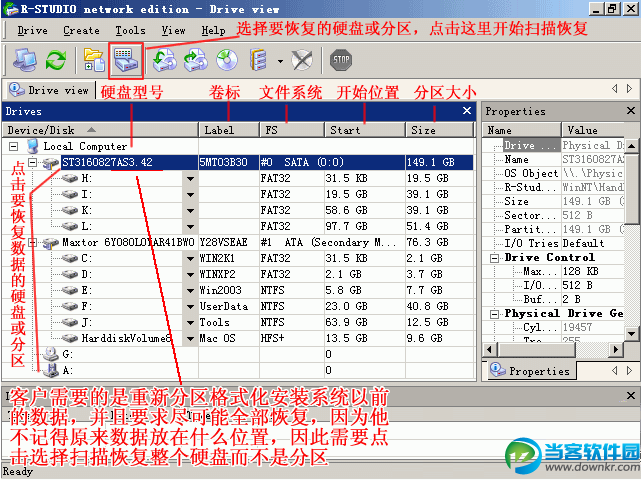The width and height of the screenshot is (641, 481).
Task: Open the Tools menu
Action: [130, 31]
